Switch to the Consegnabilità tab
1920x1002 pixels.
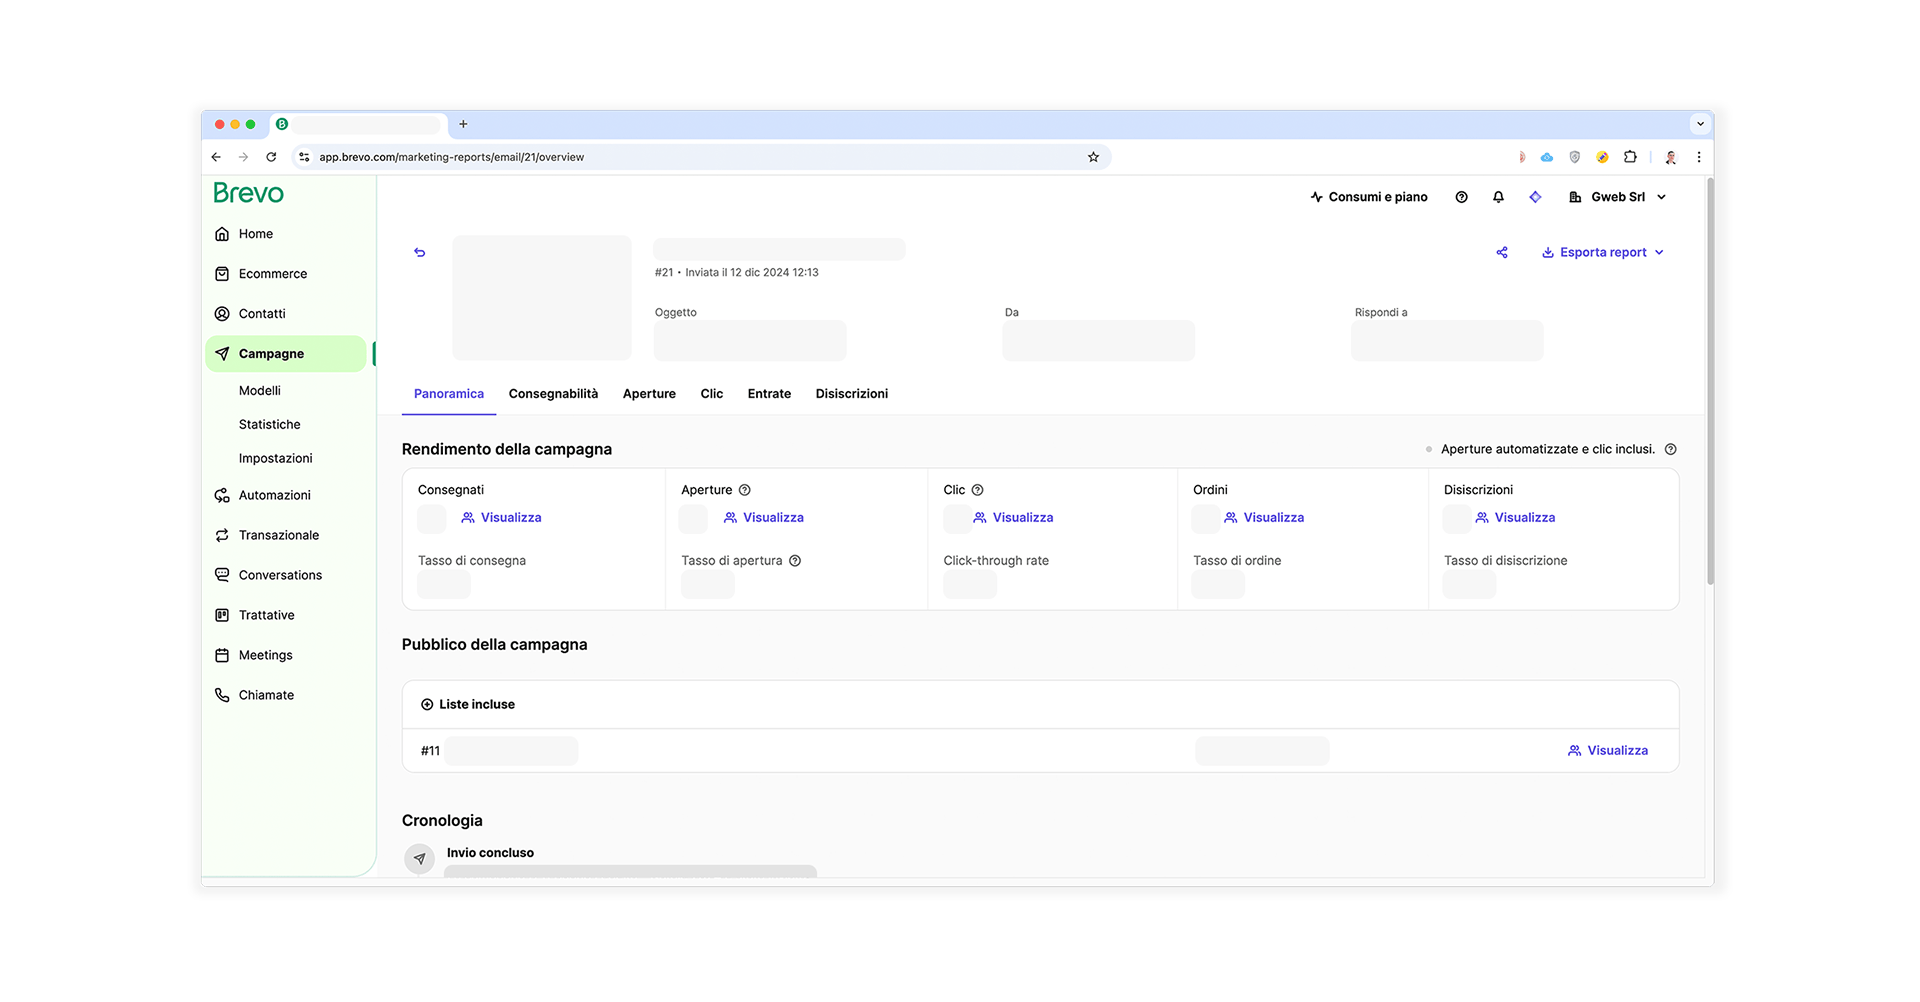(553, 394)
